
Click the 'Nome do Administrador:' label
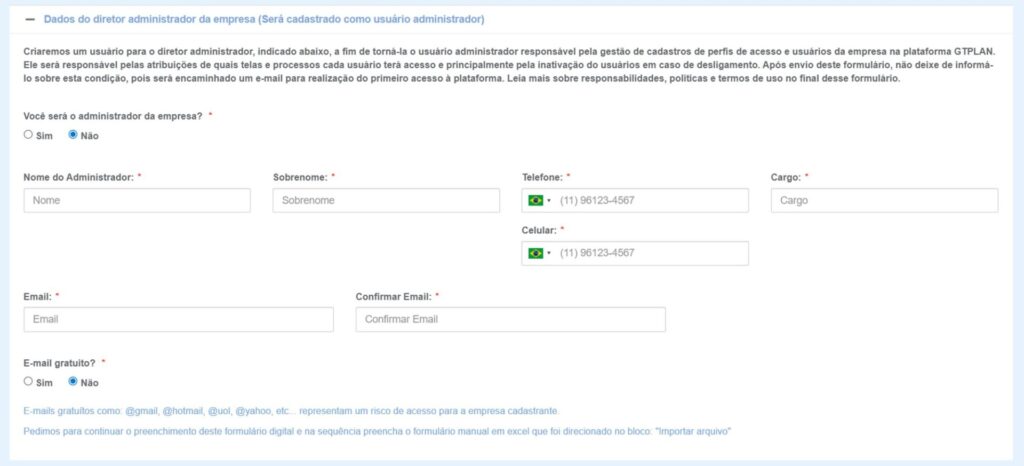pyautogui.click(x=78, y=177)
